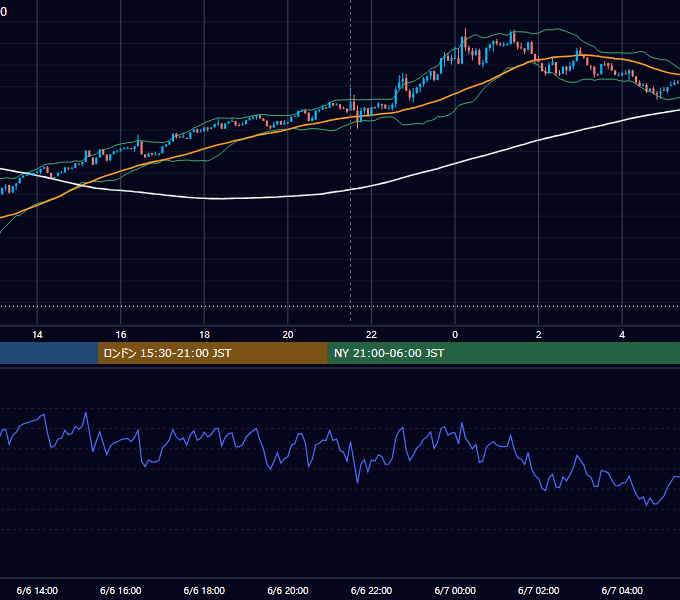Click hour label 4 on price chart axis
The width and height of the screenshot is (680, 600).
pyautogui.click(x=622, y=335)
